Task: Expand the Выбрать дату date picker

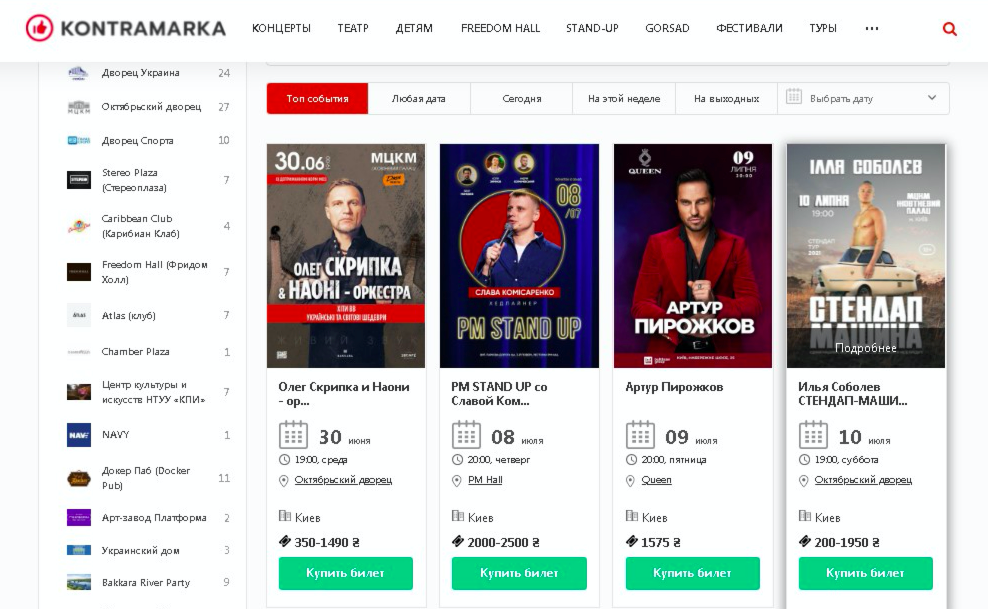Action: click(x=862, y=97)
